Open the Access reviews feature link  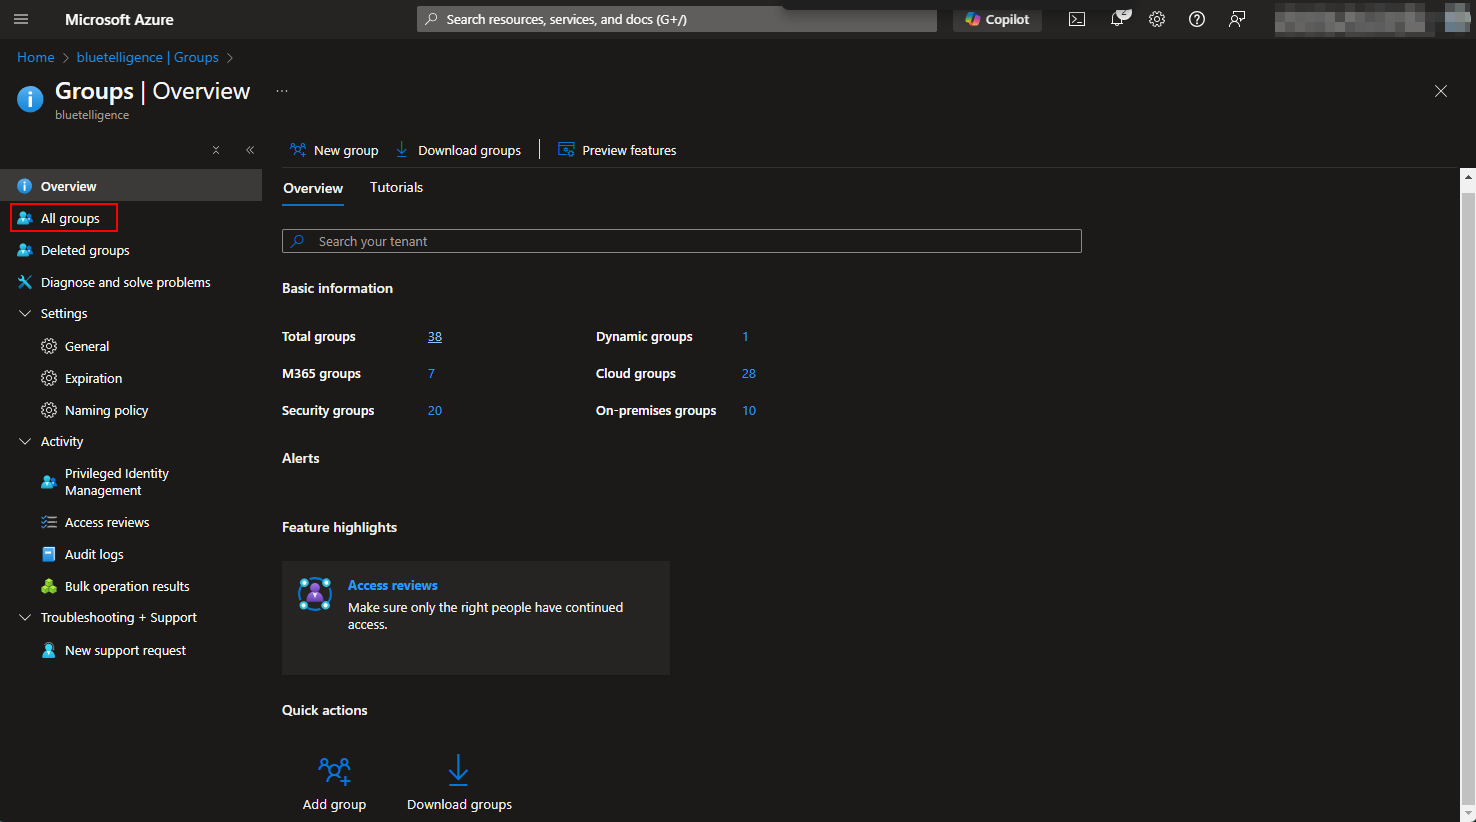pos(392,585)
